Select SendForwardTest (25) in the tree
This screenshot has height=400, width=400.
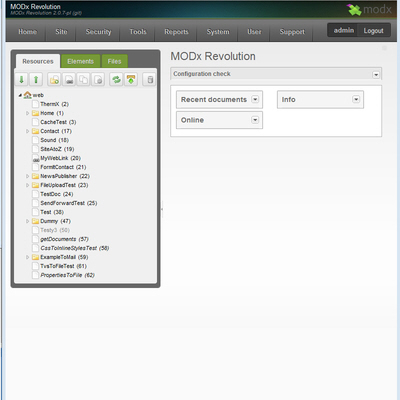pos(69,203)
